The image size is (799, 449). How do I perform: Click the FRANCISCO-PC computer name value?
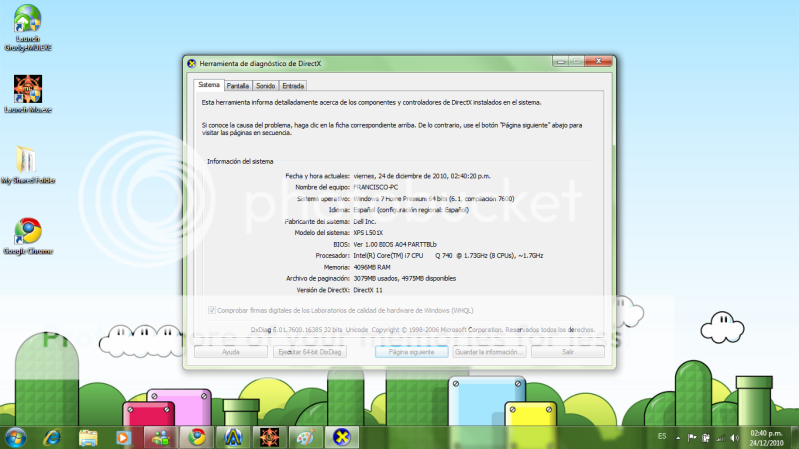click(376, 188)
